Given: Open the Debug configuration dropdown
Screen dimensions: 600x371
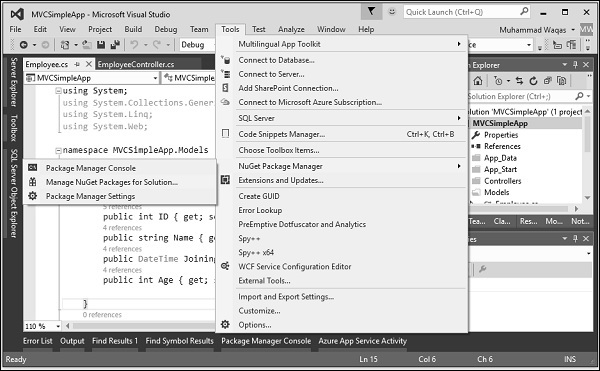Looking at the screenshot, I should click(x=196, y=45).
